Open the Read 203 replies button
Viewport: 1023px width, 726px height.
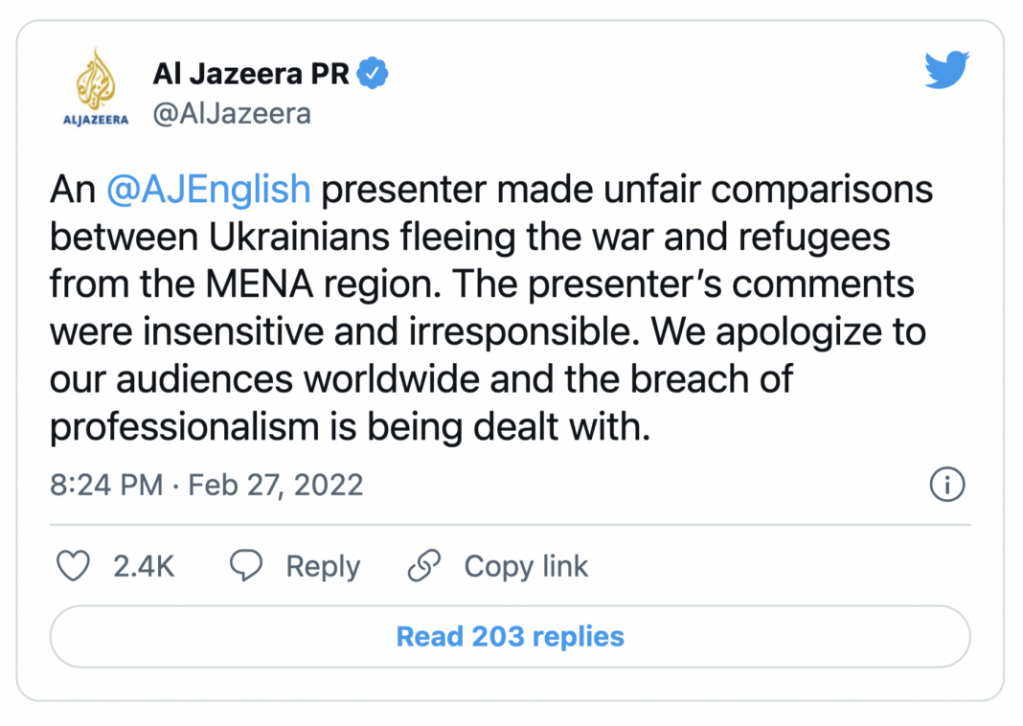[x=510, y=636]
